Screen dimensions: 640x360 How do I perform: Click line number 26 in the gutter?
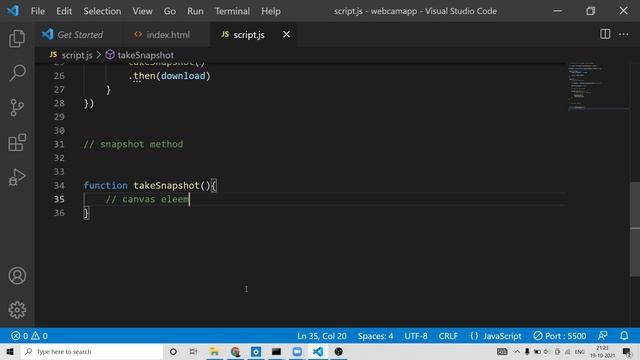59,76
